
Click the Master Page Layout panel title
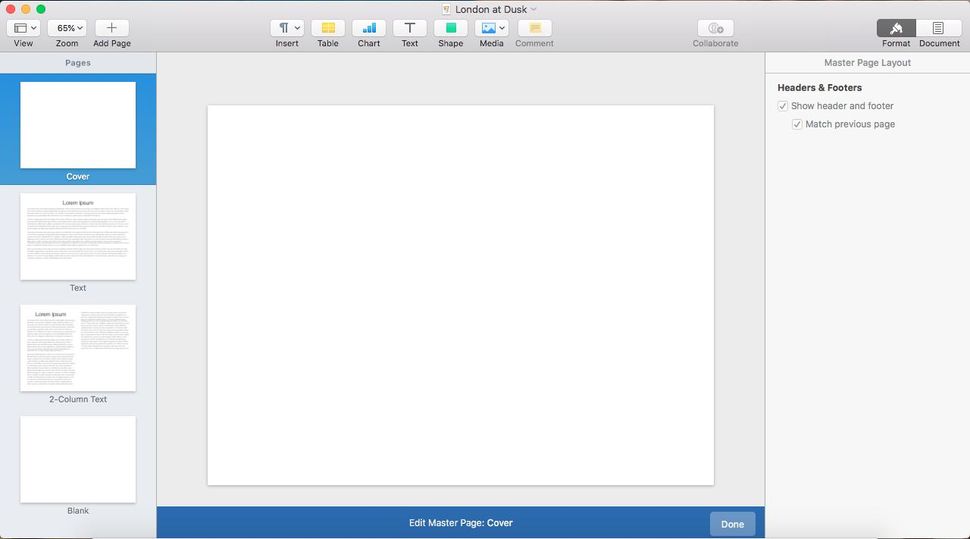867,63
